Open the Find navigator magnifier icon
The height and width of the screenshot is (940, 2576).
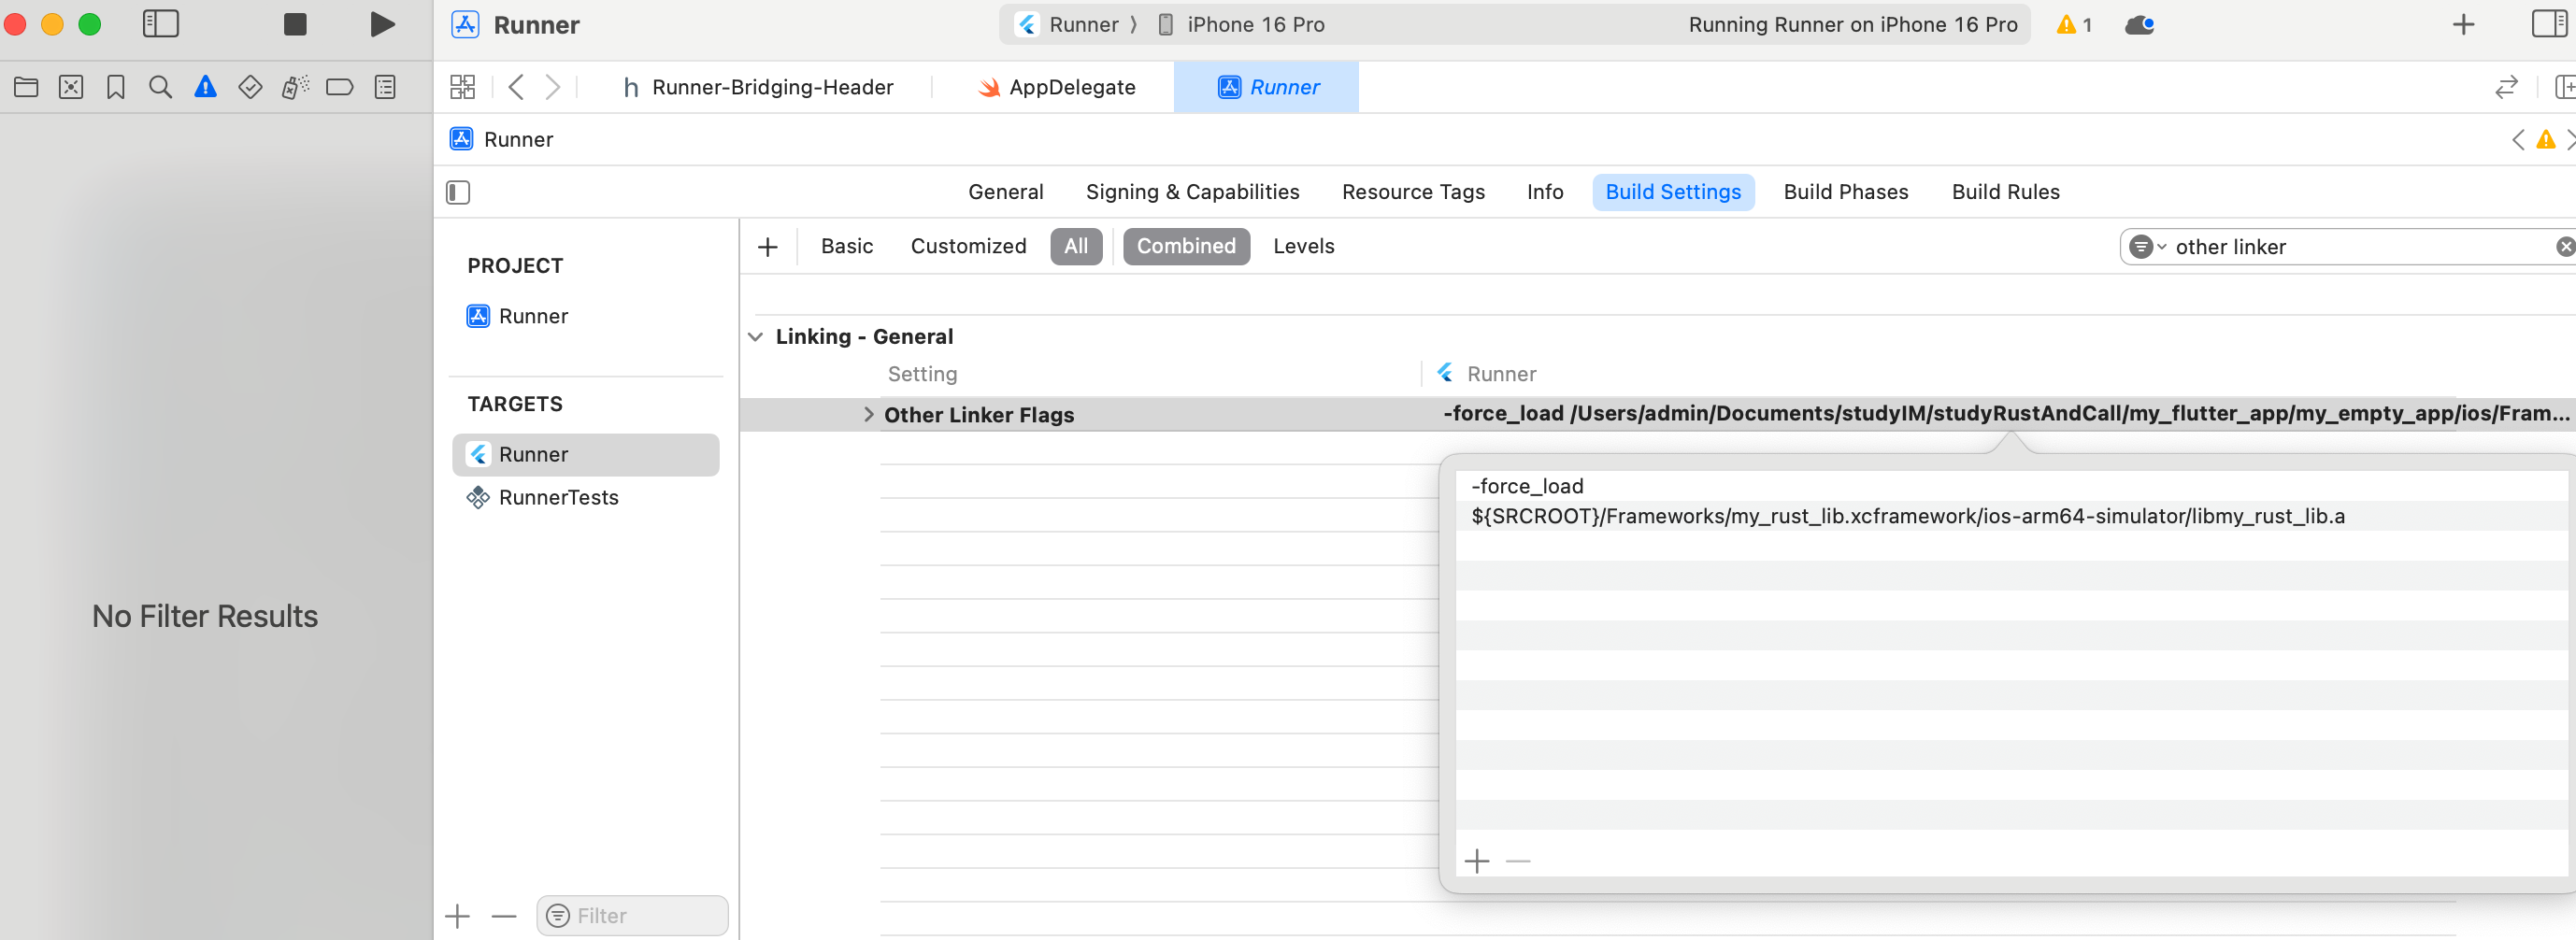click(160, 87)
